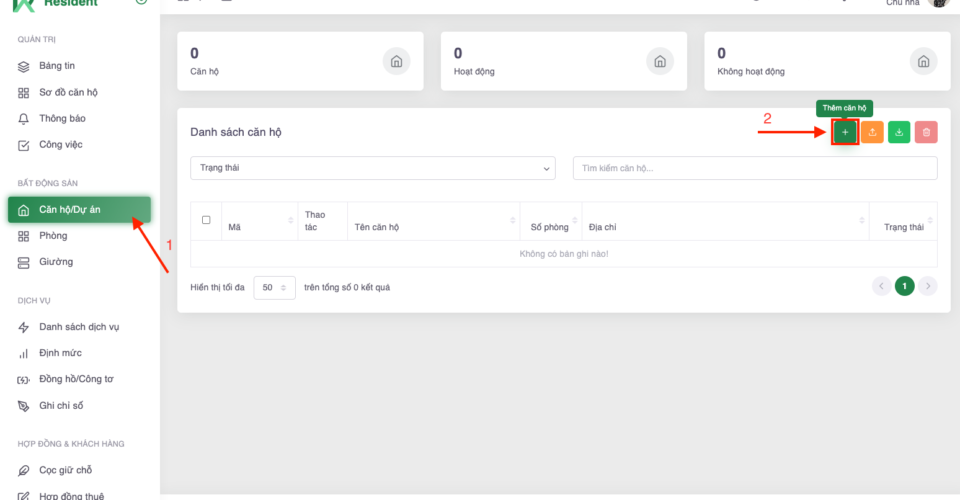Open Bảng tin in the sidebar
Image resolution: width=960 pixels, height=500 pixels.
[57, 66]
